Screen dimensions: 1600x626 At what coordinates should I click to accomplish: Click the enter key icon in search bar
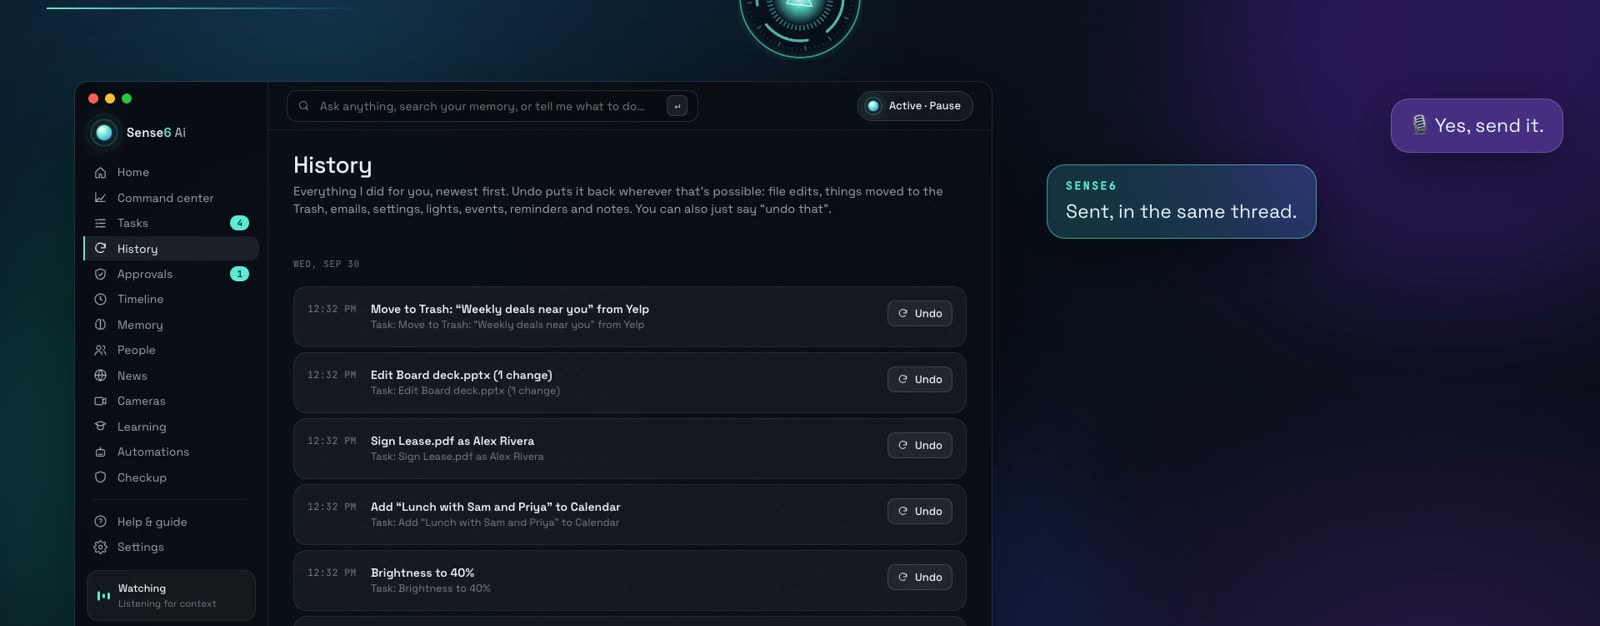coord(677,106)
